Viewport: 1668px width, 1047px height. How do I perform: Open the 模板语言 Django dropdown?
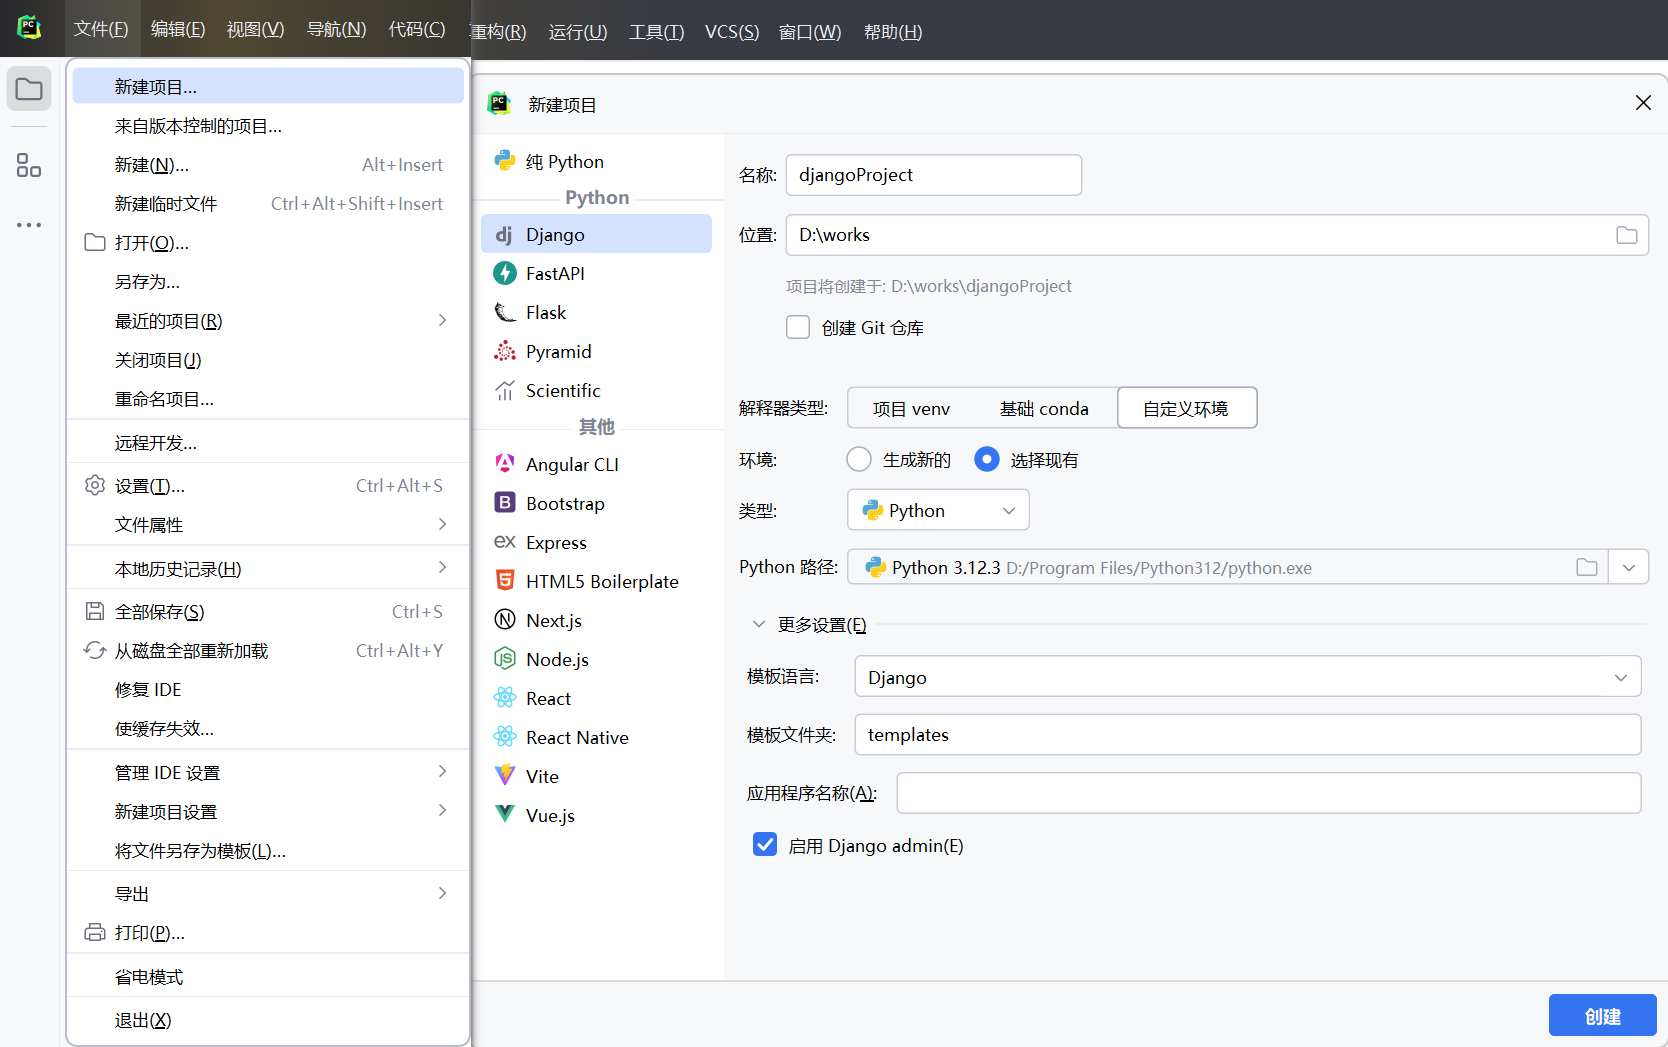[1247, 677]
